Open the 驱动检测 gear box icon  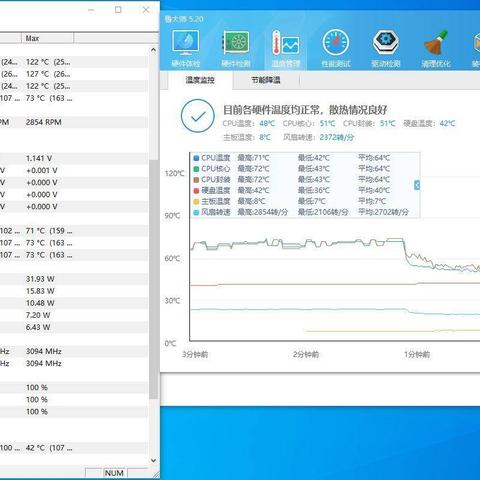[386, 43]
